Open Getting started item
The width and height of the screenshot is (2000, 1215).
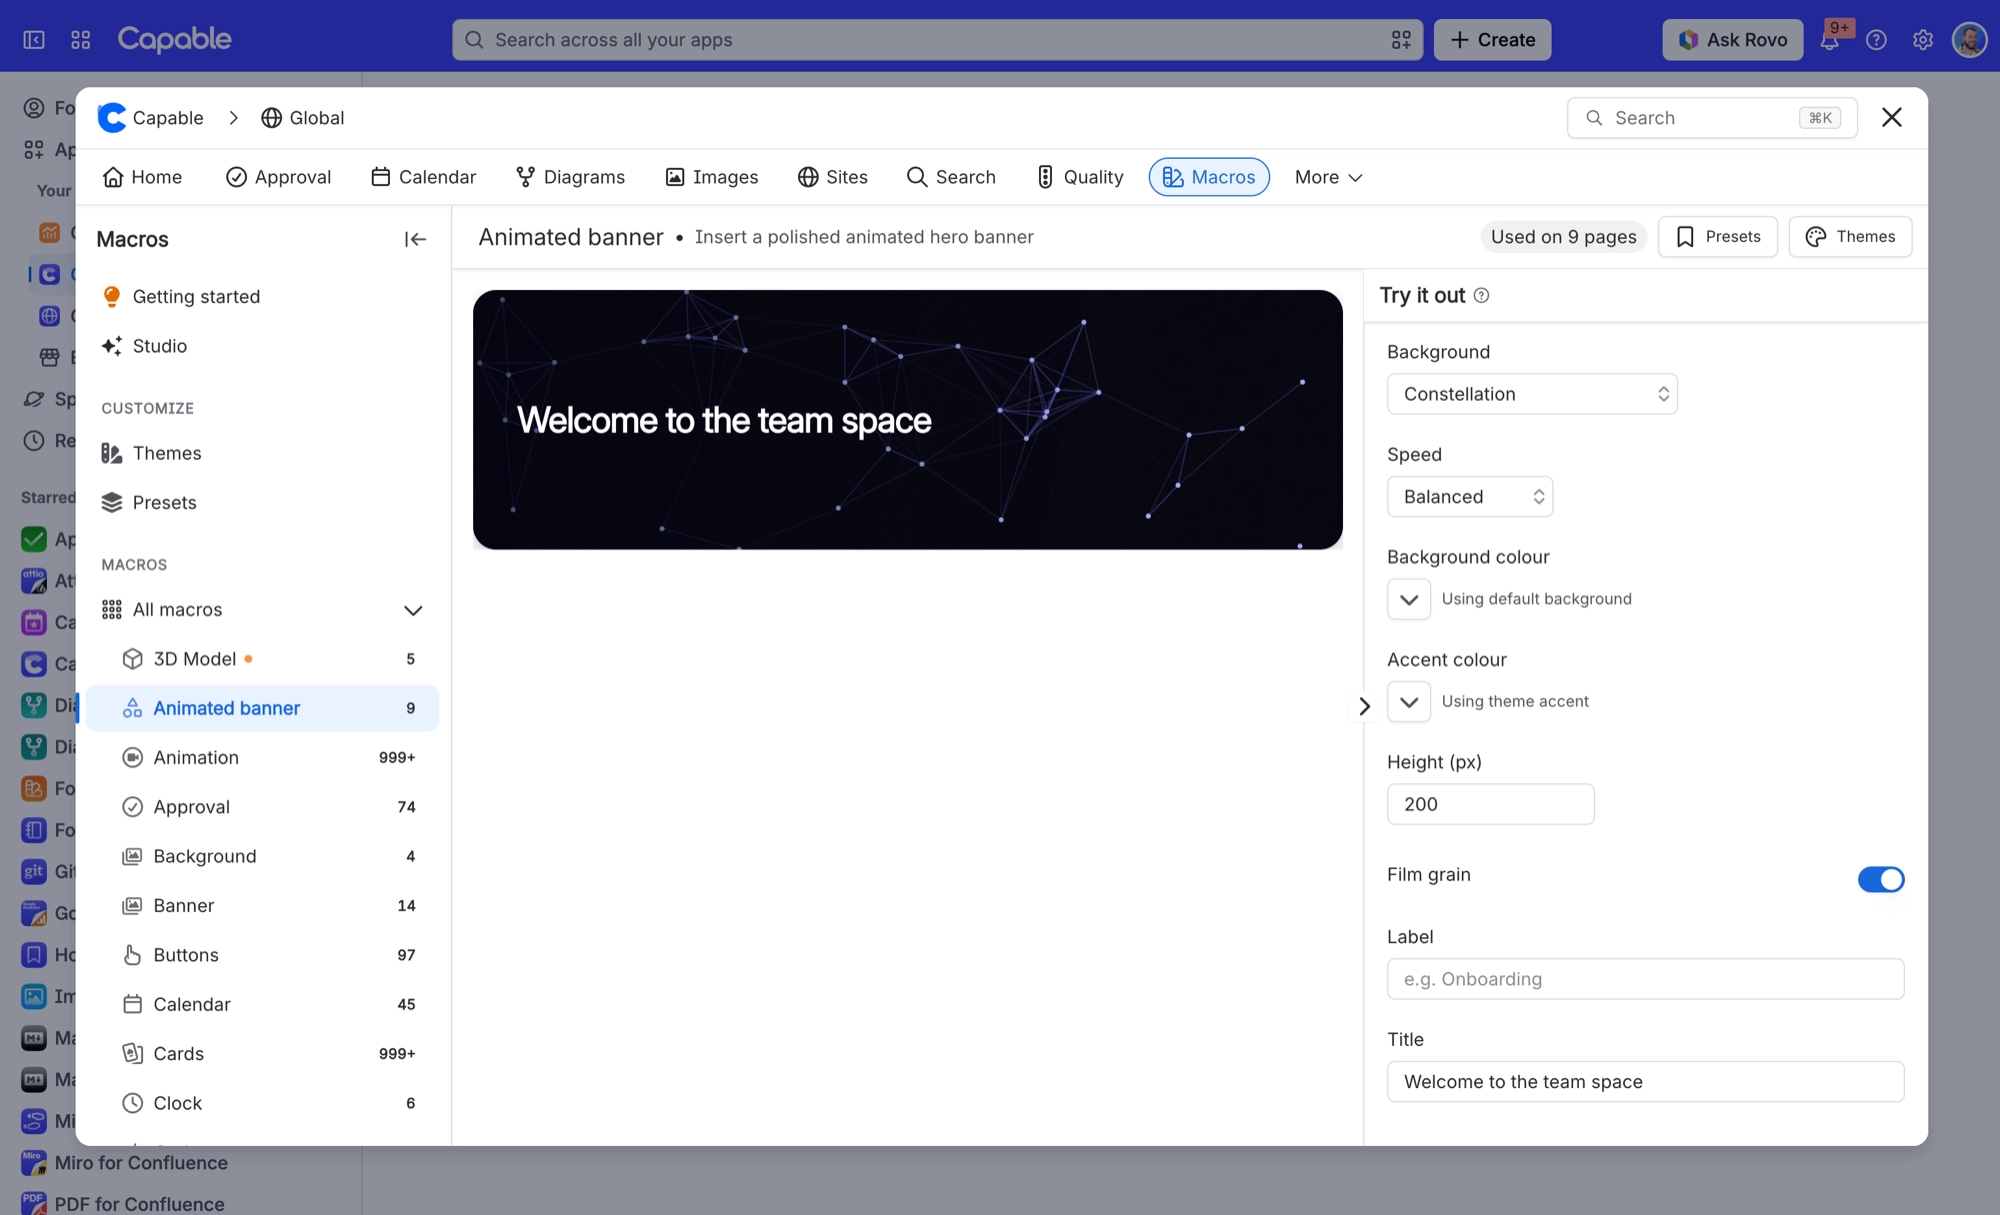[x=262, y=297]
